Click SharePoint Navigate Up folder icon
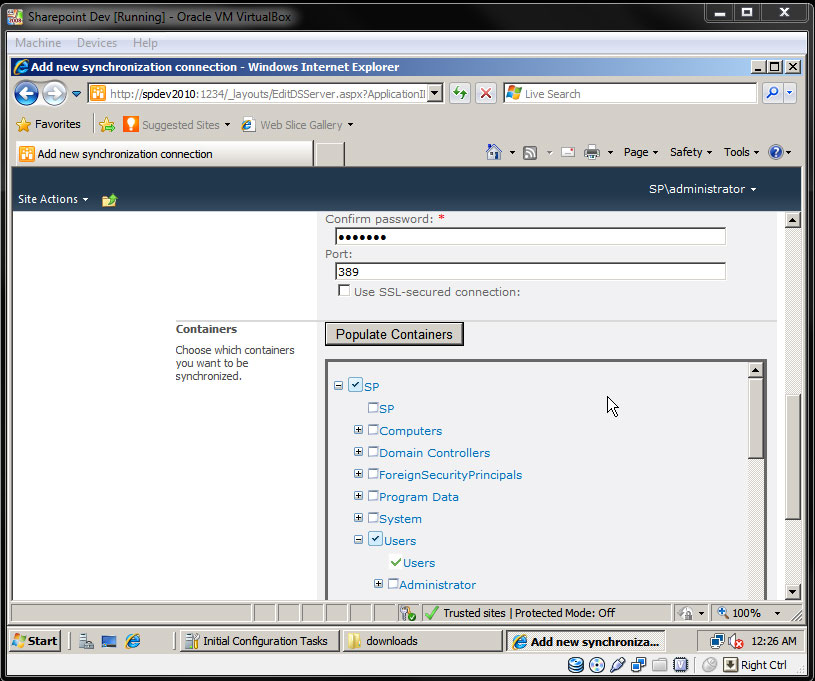The width and height of the screenshot is (815, 681). point(109,200)
